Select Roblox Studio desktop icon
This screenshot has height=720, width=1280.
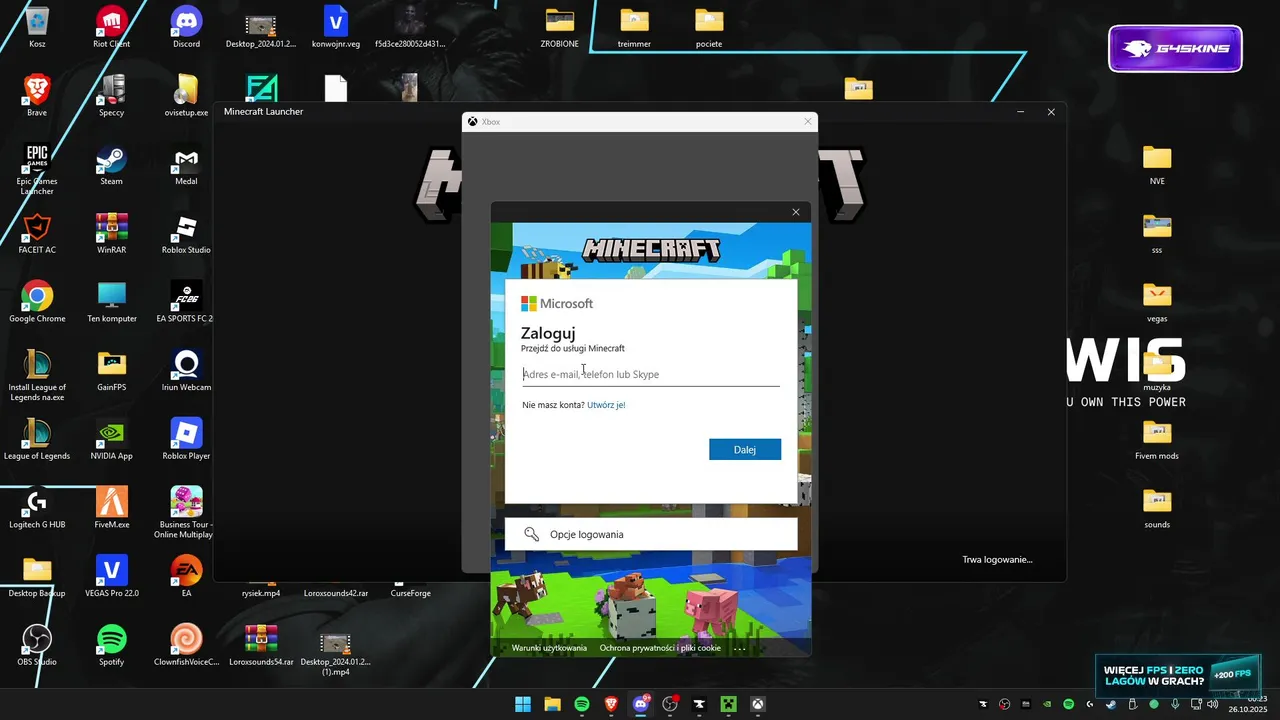pyautogui.click(x=186, y=233)
